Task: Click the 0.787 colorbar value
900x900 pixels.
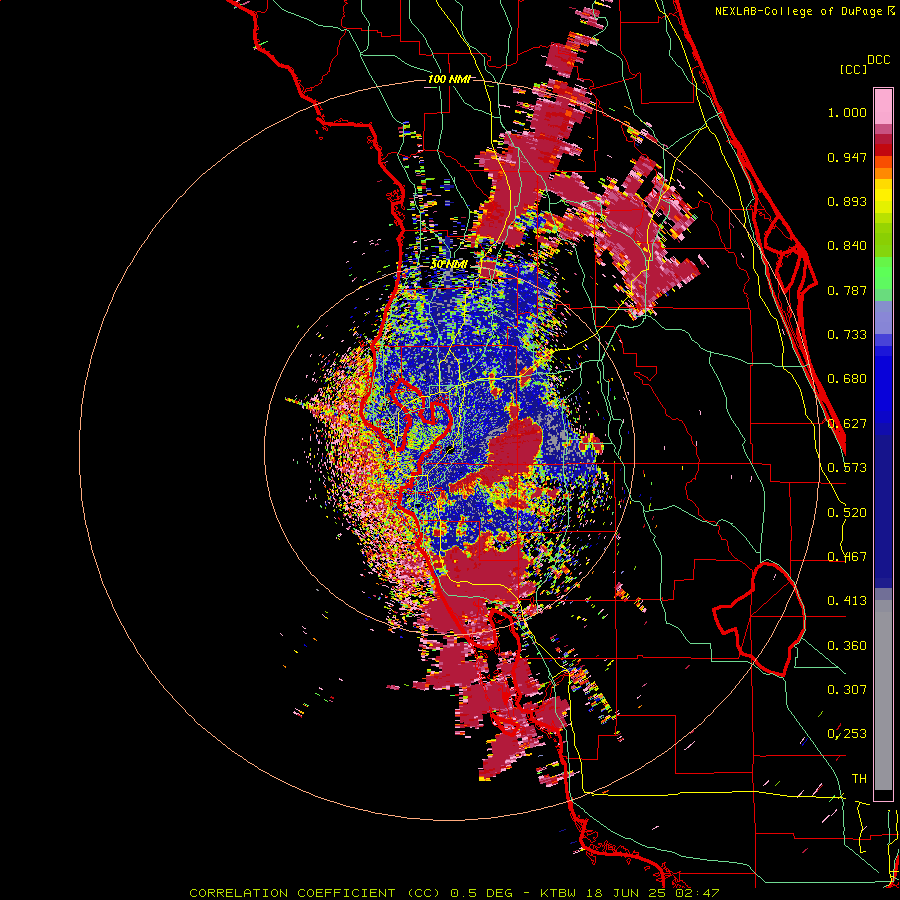Action: point(847,290)
